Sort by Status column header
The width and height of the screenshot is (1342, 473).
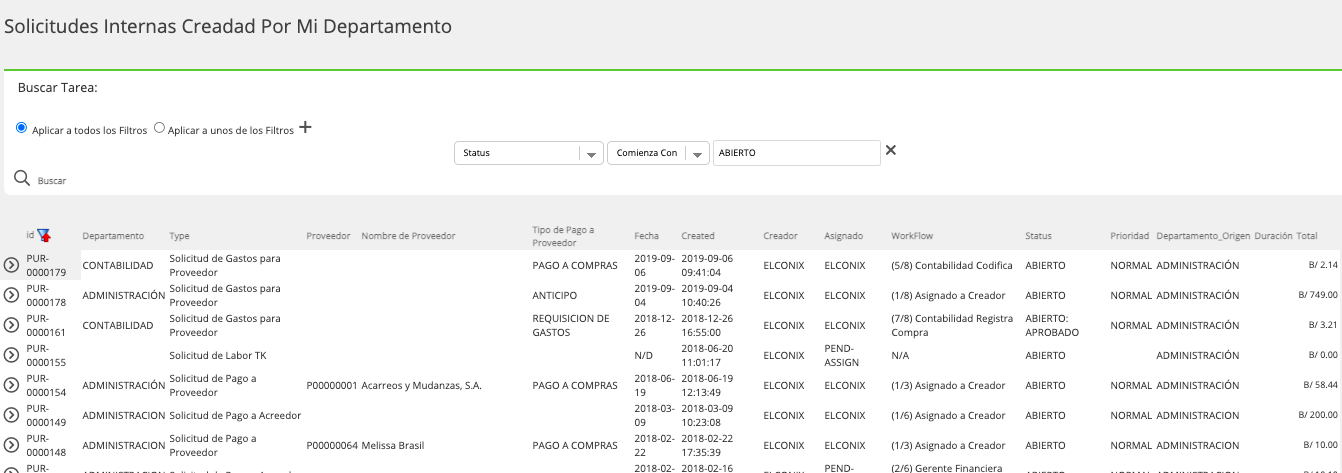click(1038, 236)
